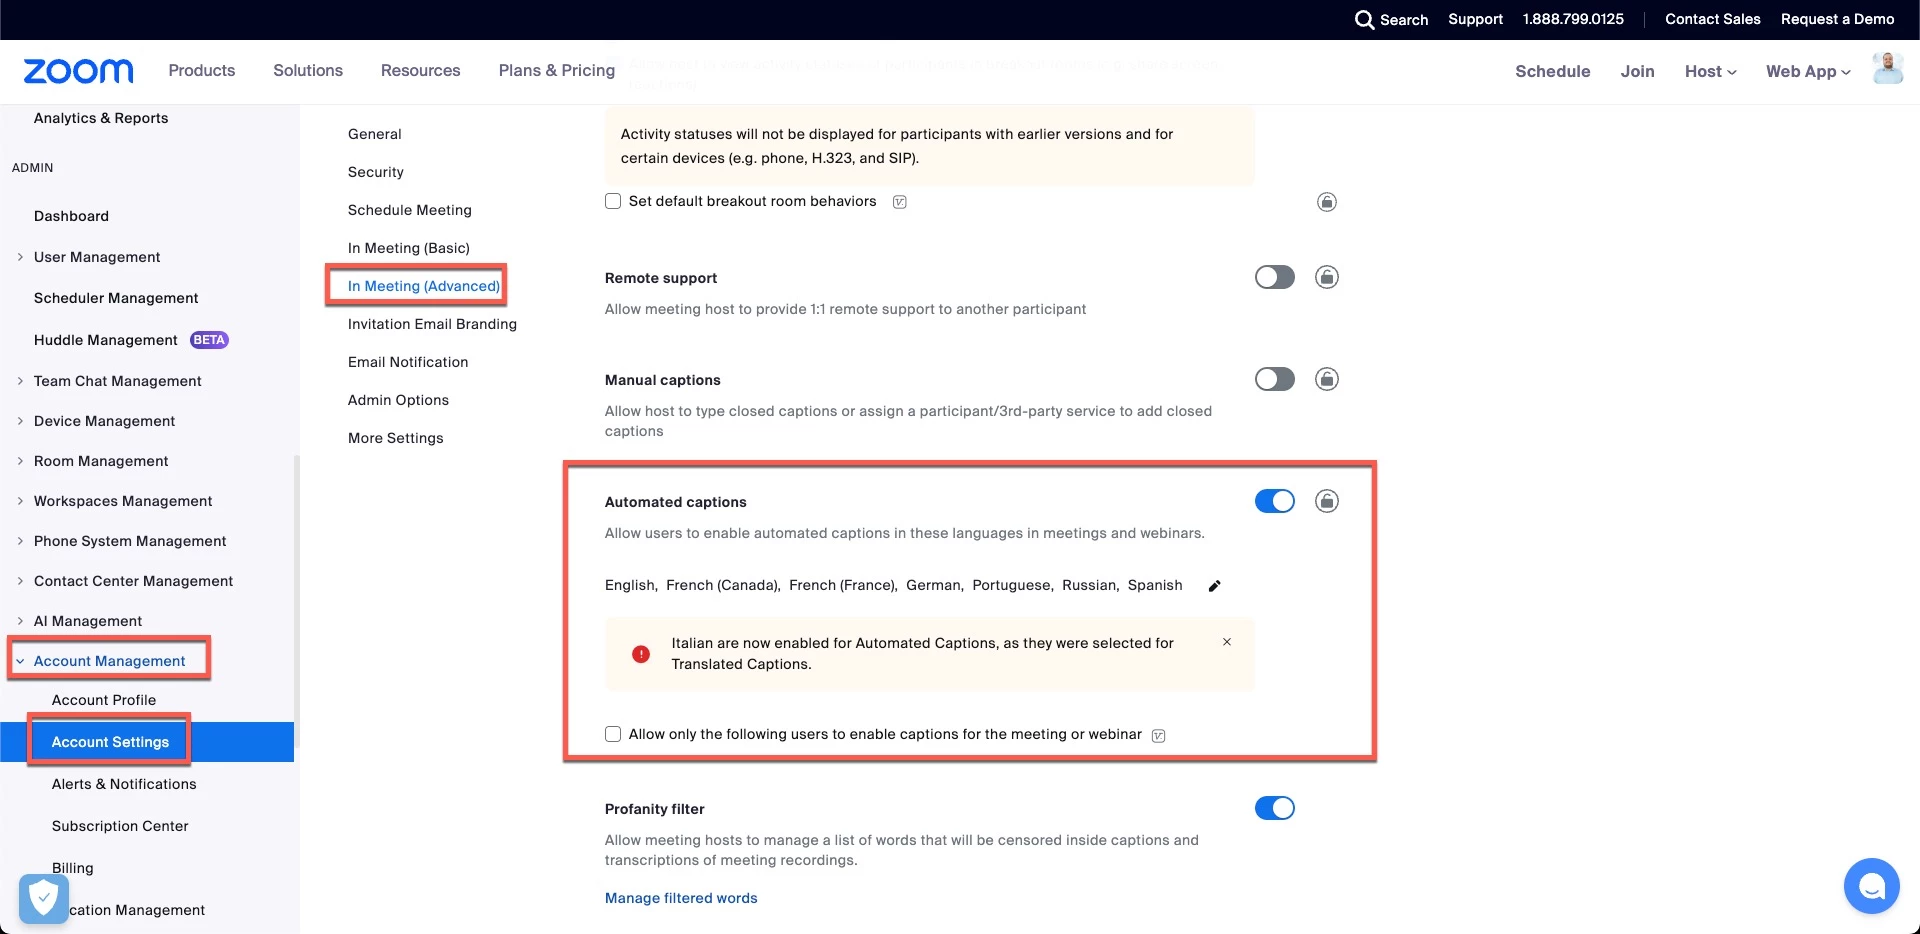Click the Zoom logo

coord(78,71)
